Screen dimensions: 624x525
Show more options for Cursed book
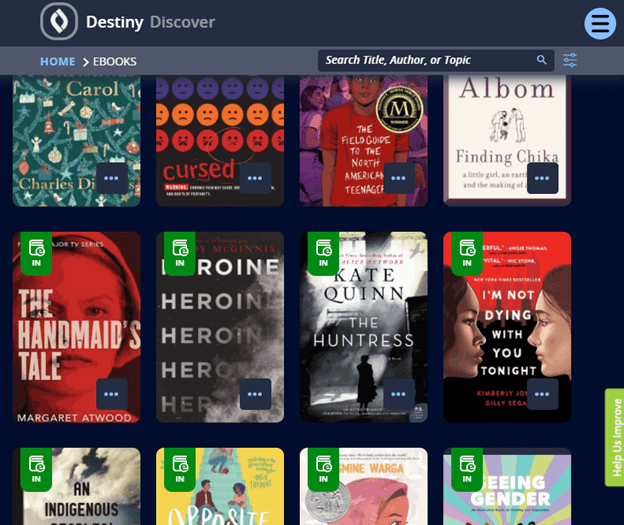255,178
